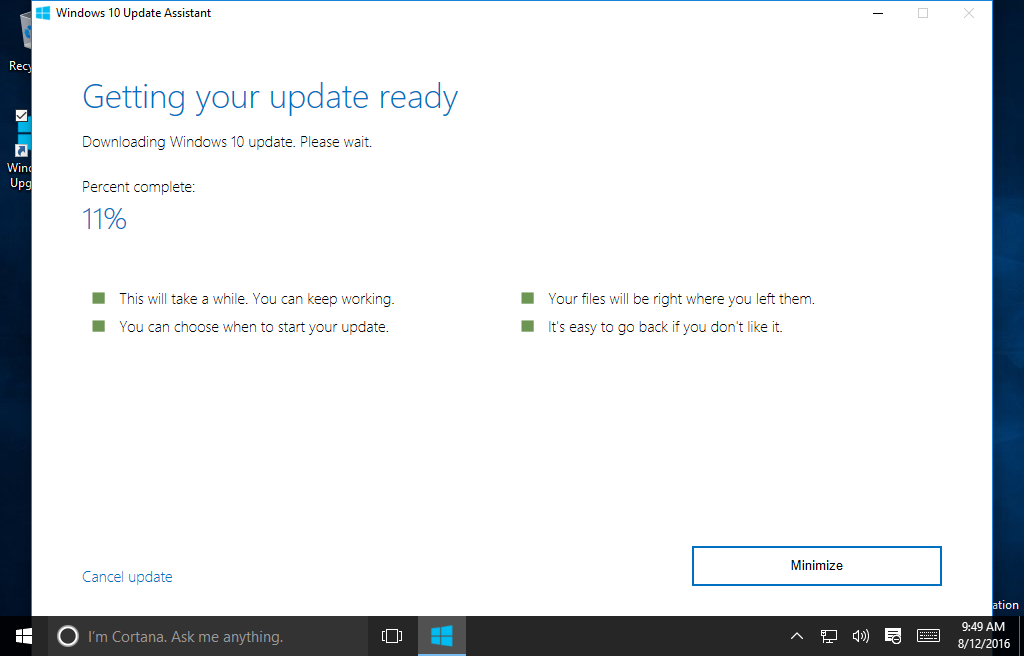Click the clock showing 9:49 AM

[x=983, y=627]
